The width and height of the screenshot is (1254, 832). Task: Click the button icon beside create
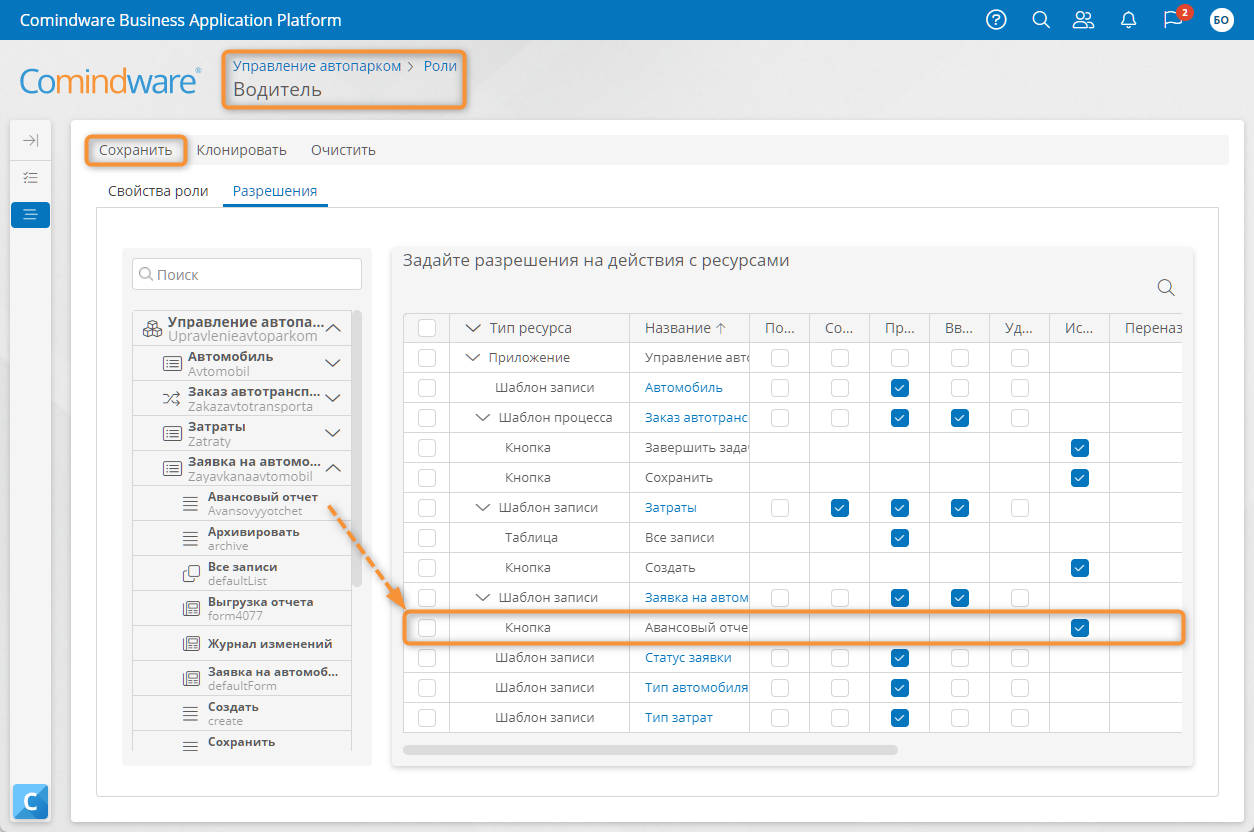[x=191, y=714]
